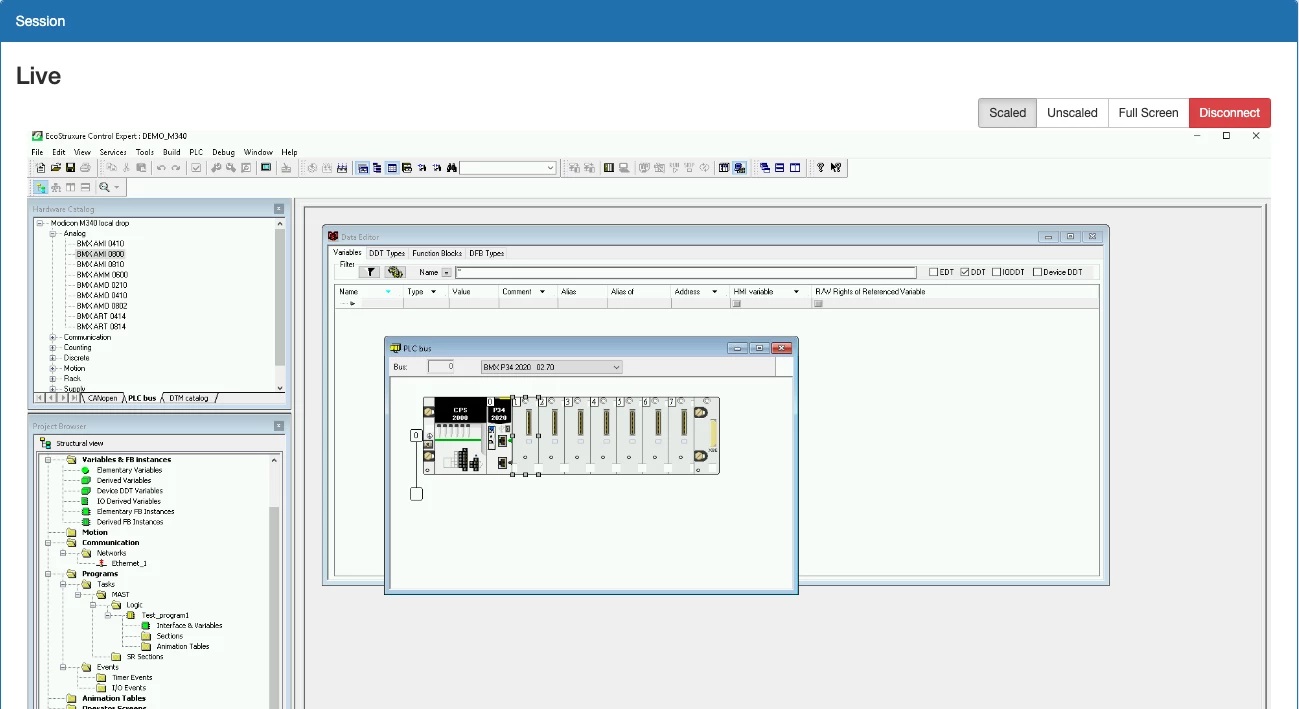Click the Test_program1 program icon
This screenshot has width=1299, height=709.
point(130,615)
